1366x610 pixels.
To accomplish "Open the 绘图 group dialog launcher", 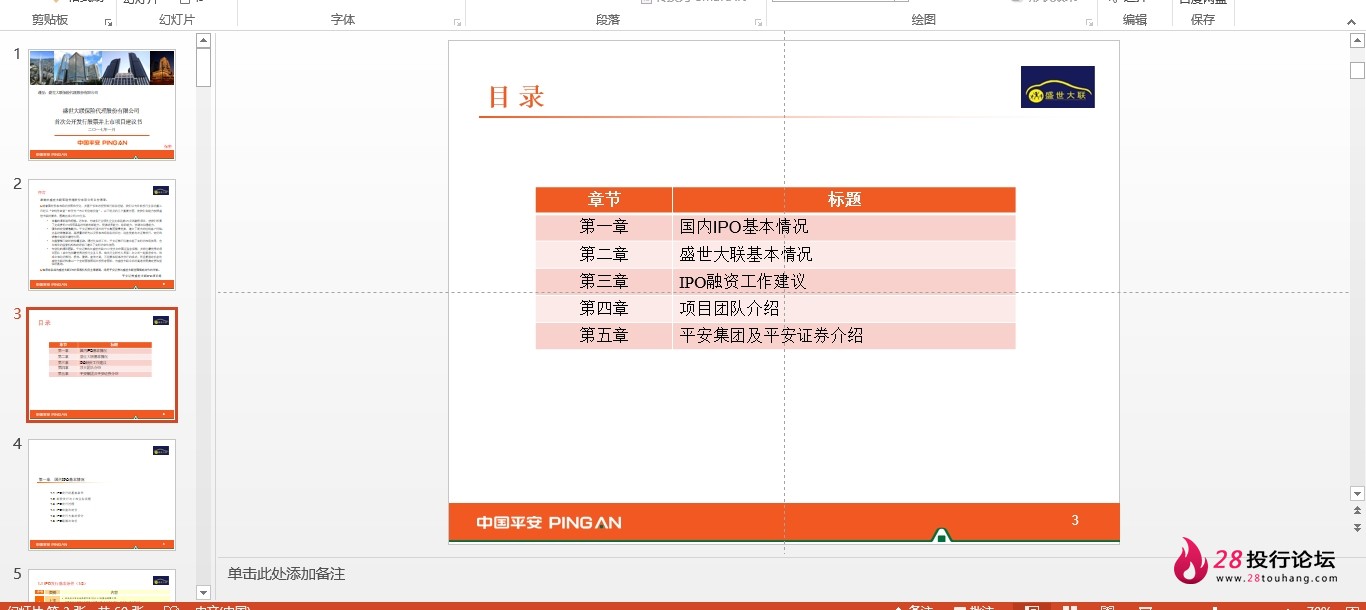I will 1090,21.
